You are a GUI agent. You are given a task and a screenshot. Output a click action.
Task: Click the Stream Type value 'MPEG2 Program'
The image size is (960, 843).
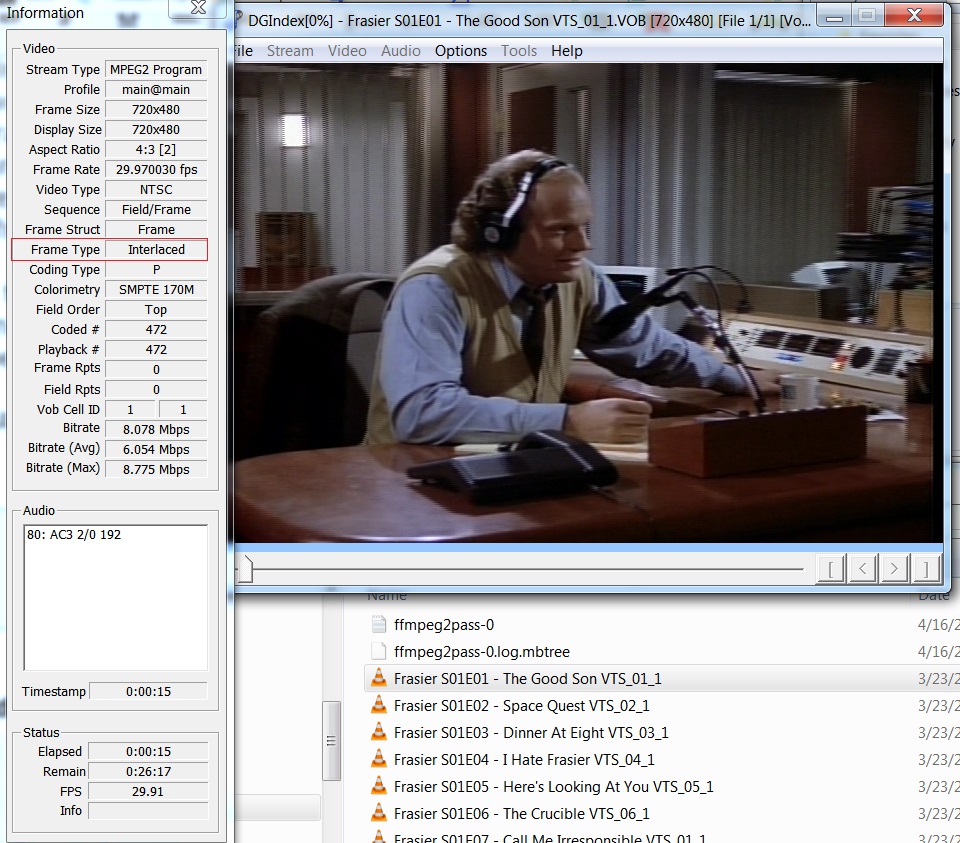point(156,70)
